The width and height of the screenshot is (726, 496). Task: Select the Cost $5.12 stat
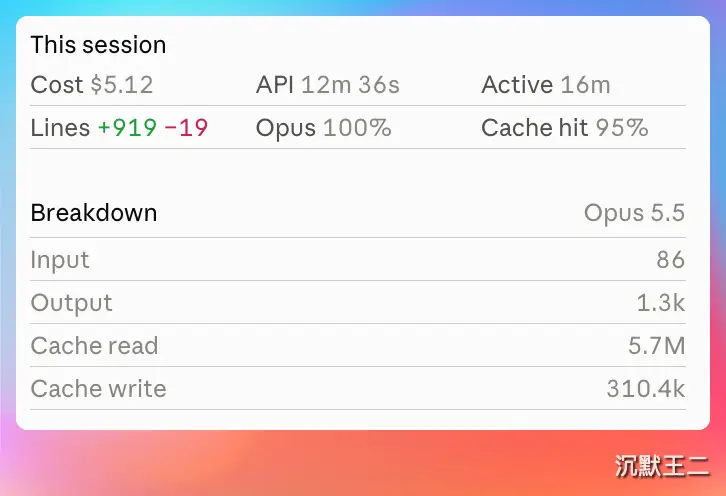tap(92, 85)
